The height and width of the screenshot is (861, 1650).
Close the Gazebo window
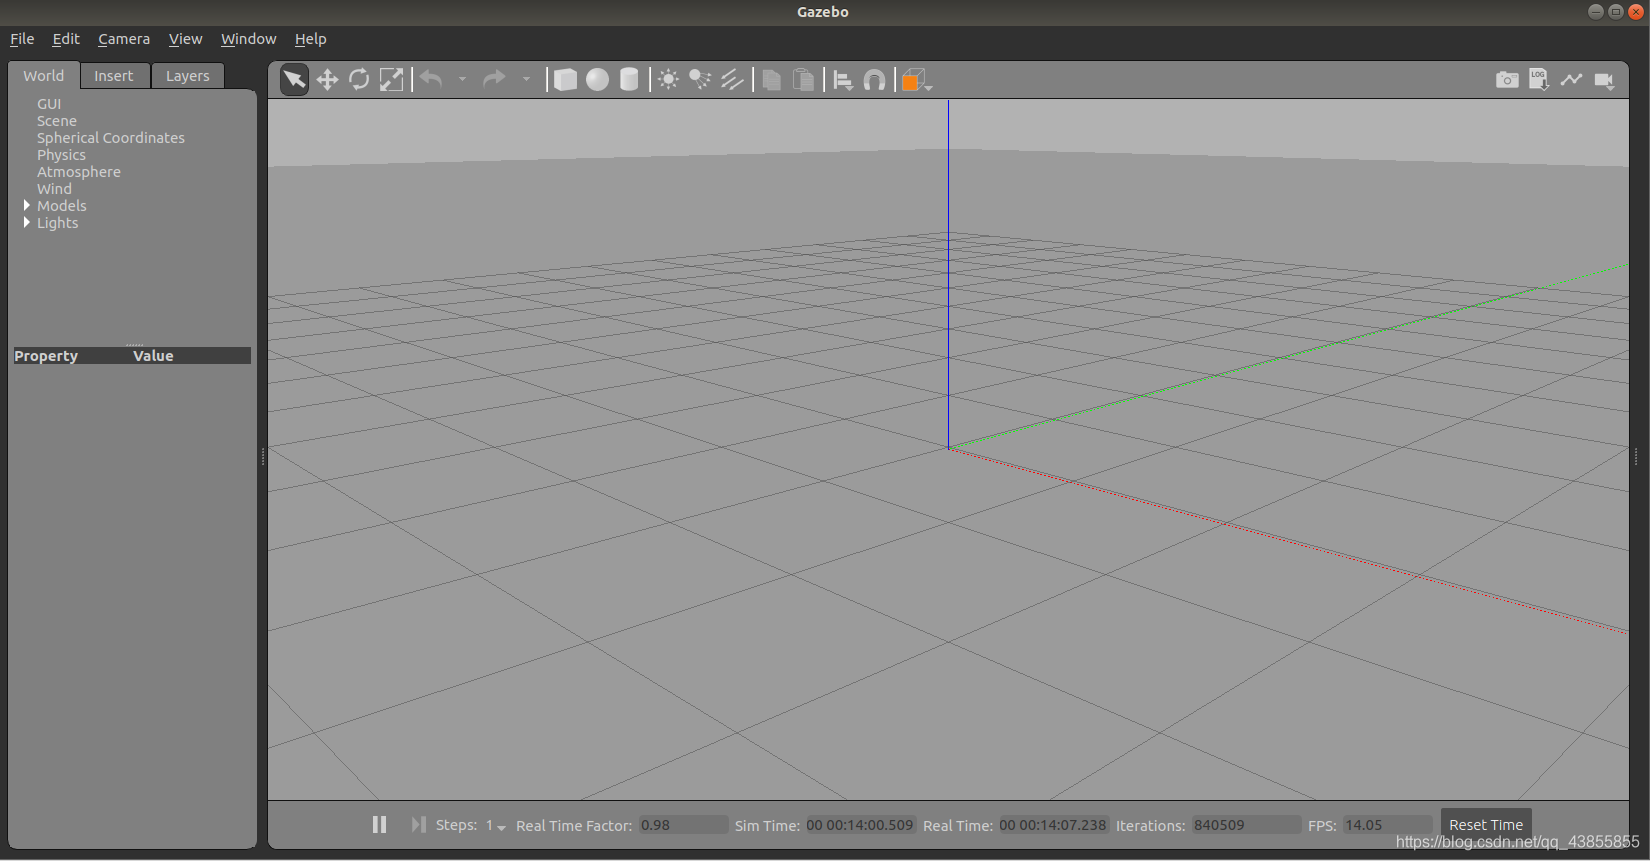pyautogui.click(x=1636, y=12)
